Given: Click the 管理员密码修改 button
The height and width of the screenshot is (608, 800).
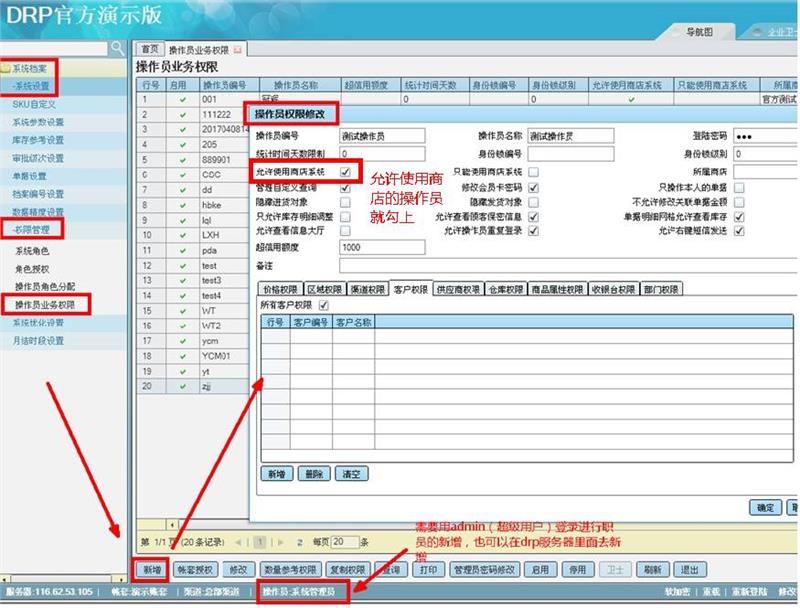Looking at the screenshot, I should click(484, 570).
